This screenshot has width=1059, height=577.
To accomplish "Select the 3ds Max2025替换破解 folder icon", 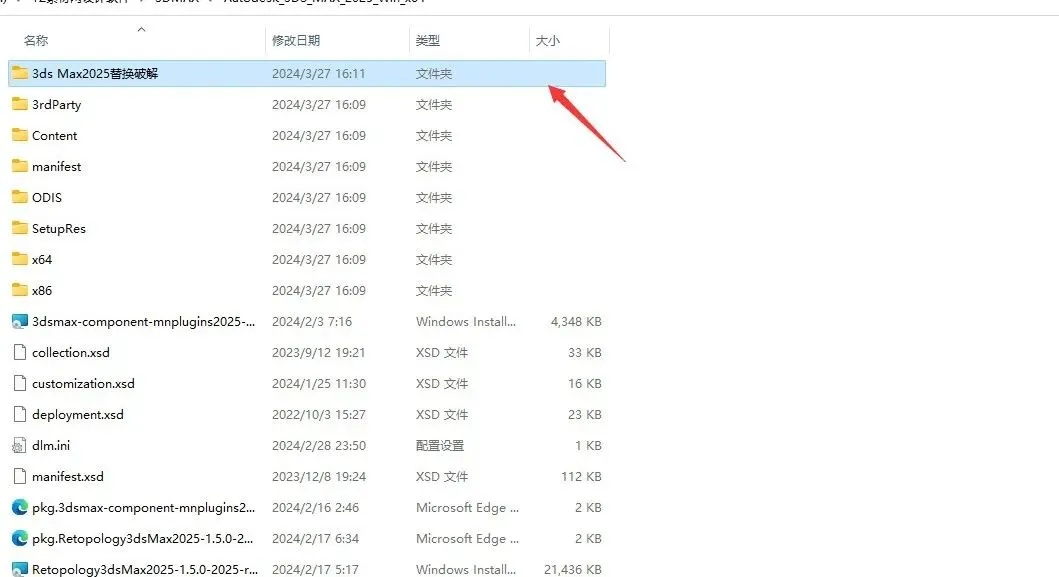I will 20,73.
